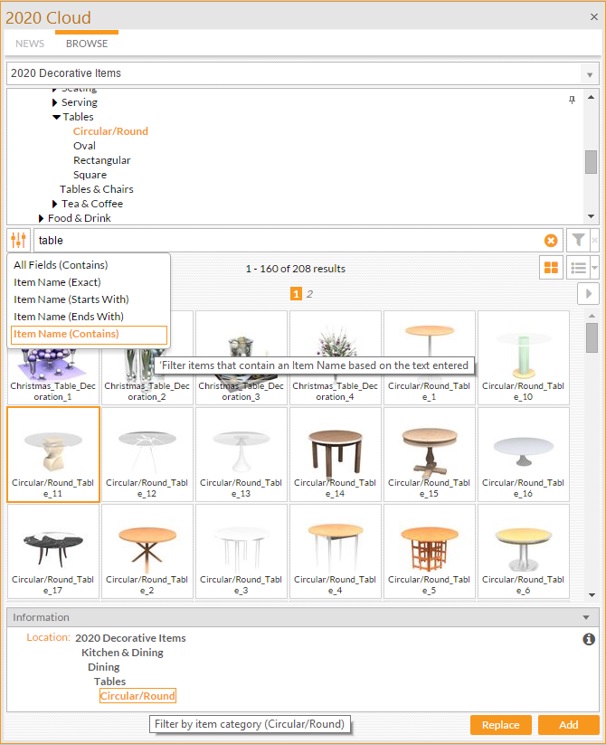
Task: Select Circular/Round_Table_10 thumbnail
Action: click(523, 358)
